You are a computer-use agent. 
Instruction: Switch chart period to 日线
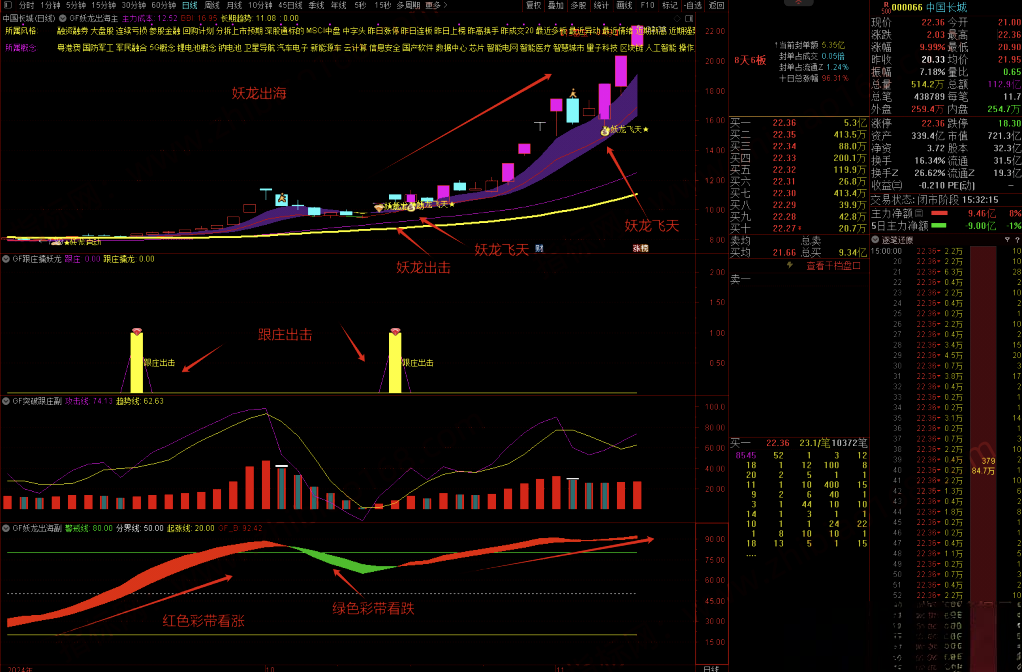point(189,5)
